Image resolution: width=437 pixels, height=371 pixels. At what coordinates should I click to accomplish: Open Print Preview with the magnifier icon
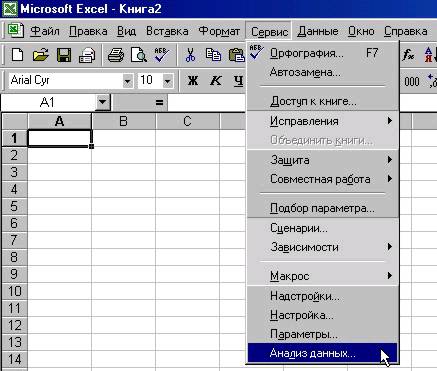[x=139, y=55]
